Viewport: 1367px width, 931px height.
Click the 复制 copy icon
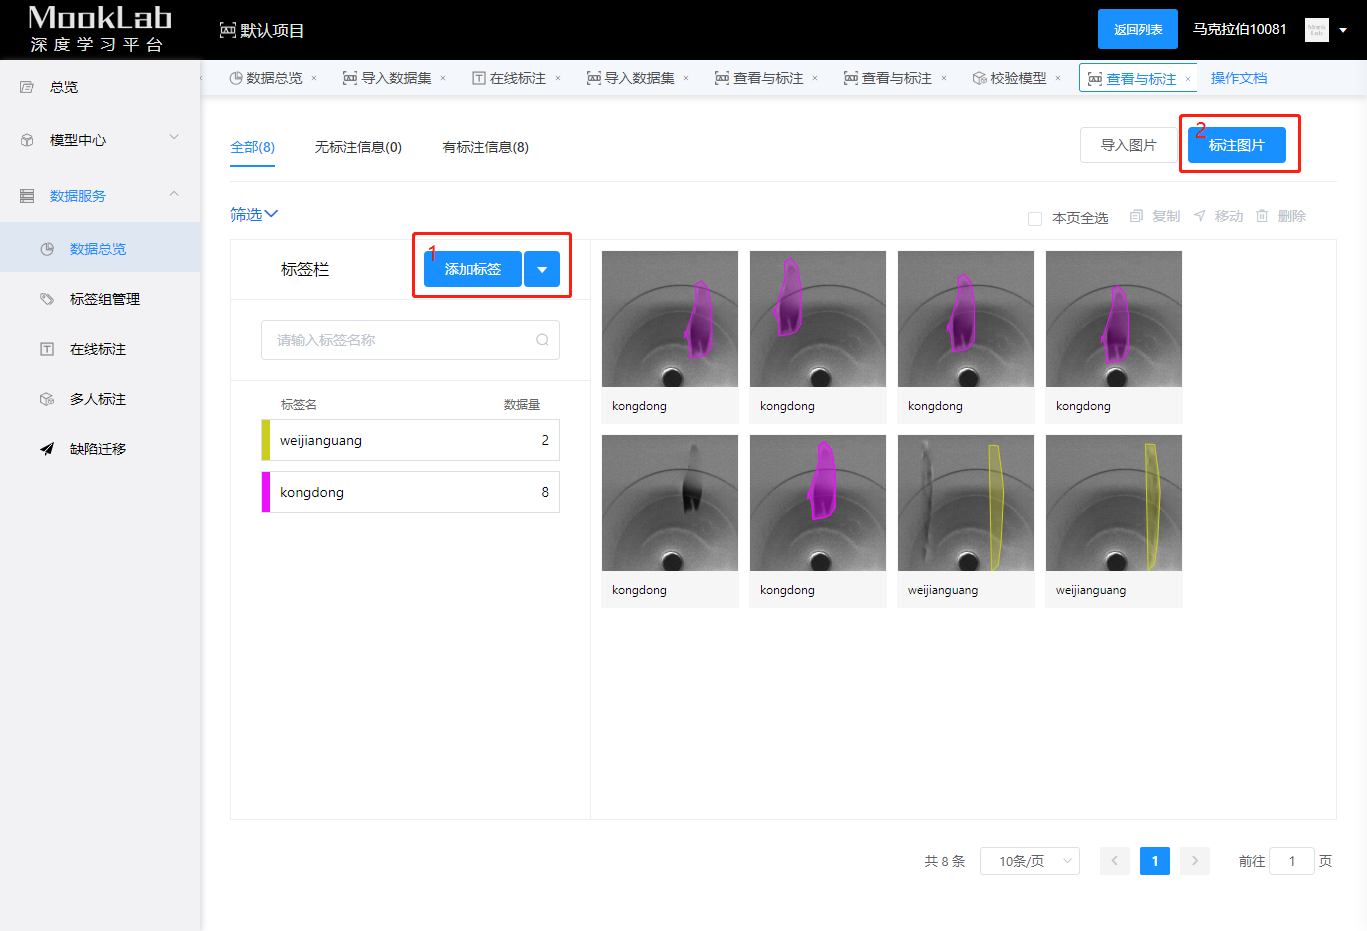(x=1136, y=216)
